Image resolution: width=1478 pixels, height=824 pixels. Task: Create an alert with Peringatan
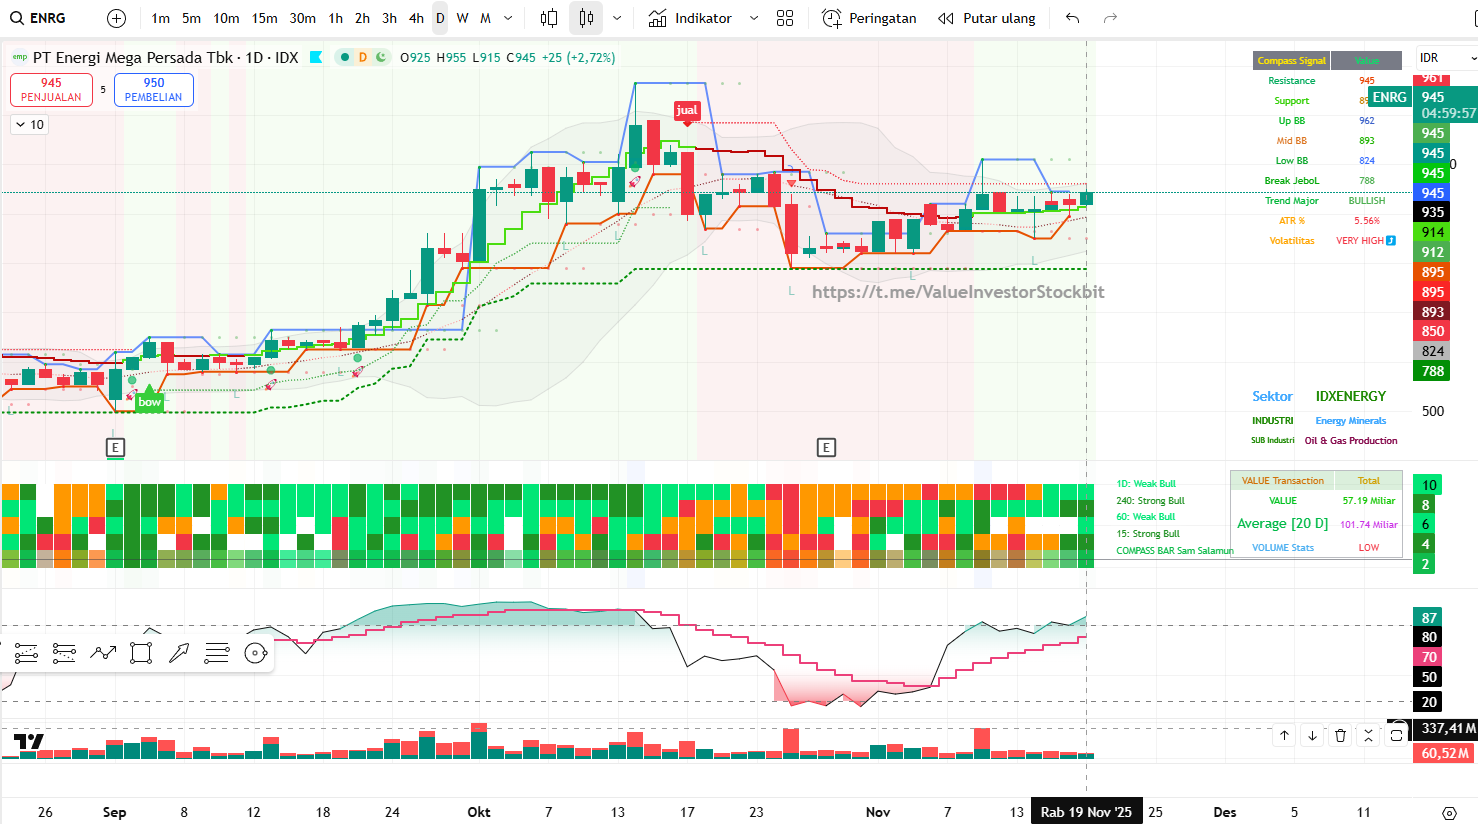869,18
